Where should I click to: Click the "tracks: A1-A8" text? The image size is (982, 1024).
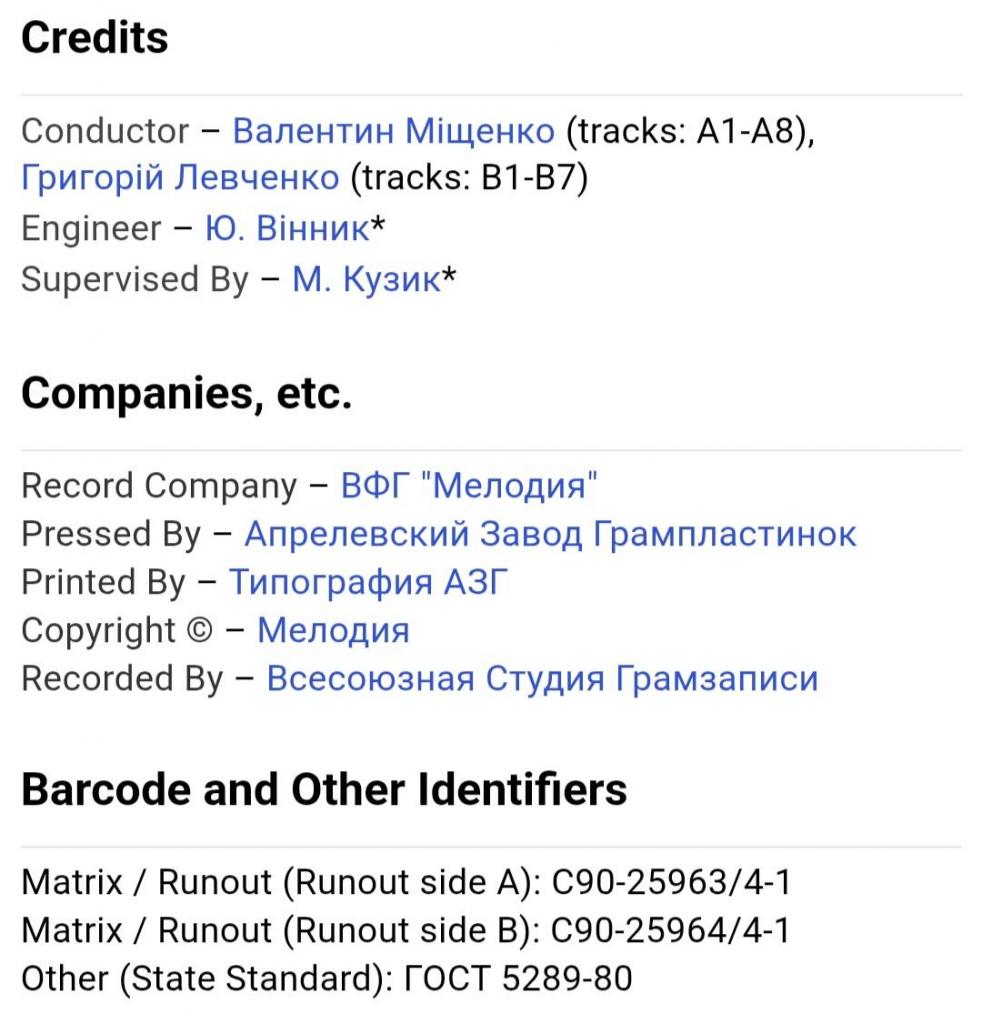[x=686, y=131]
